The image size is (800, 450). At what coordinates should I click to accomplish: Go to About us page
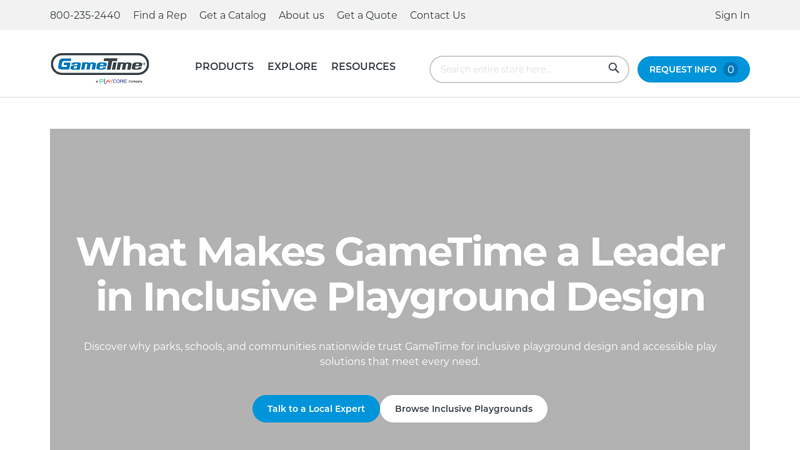(302, 15)
